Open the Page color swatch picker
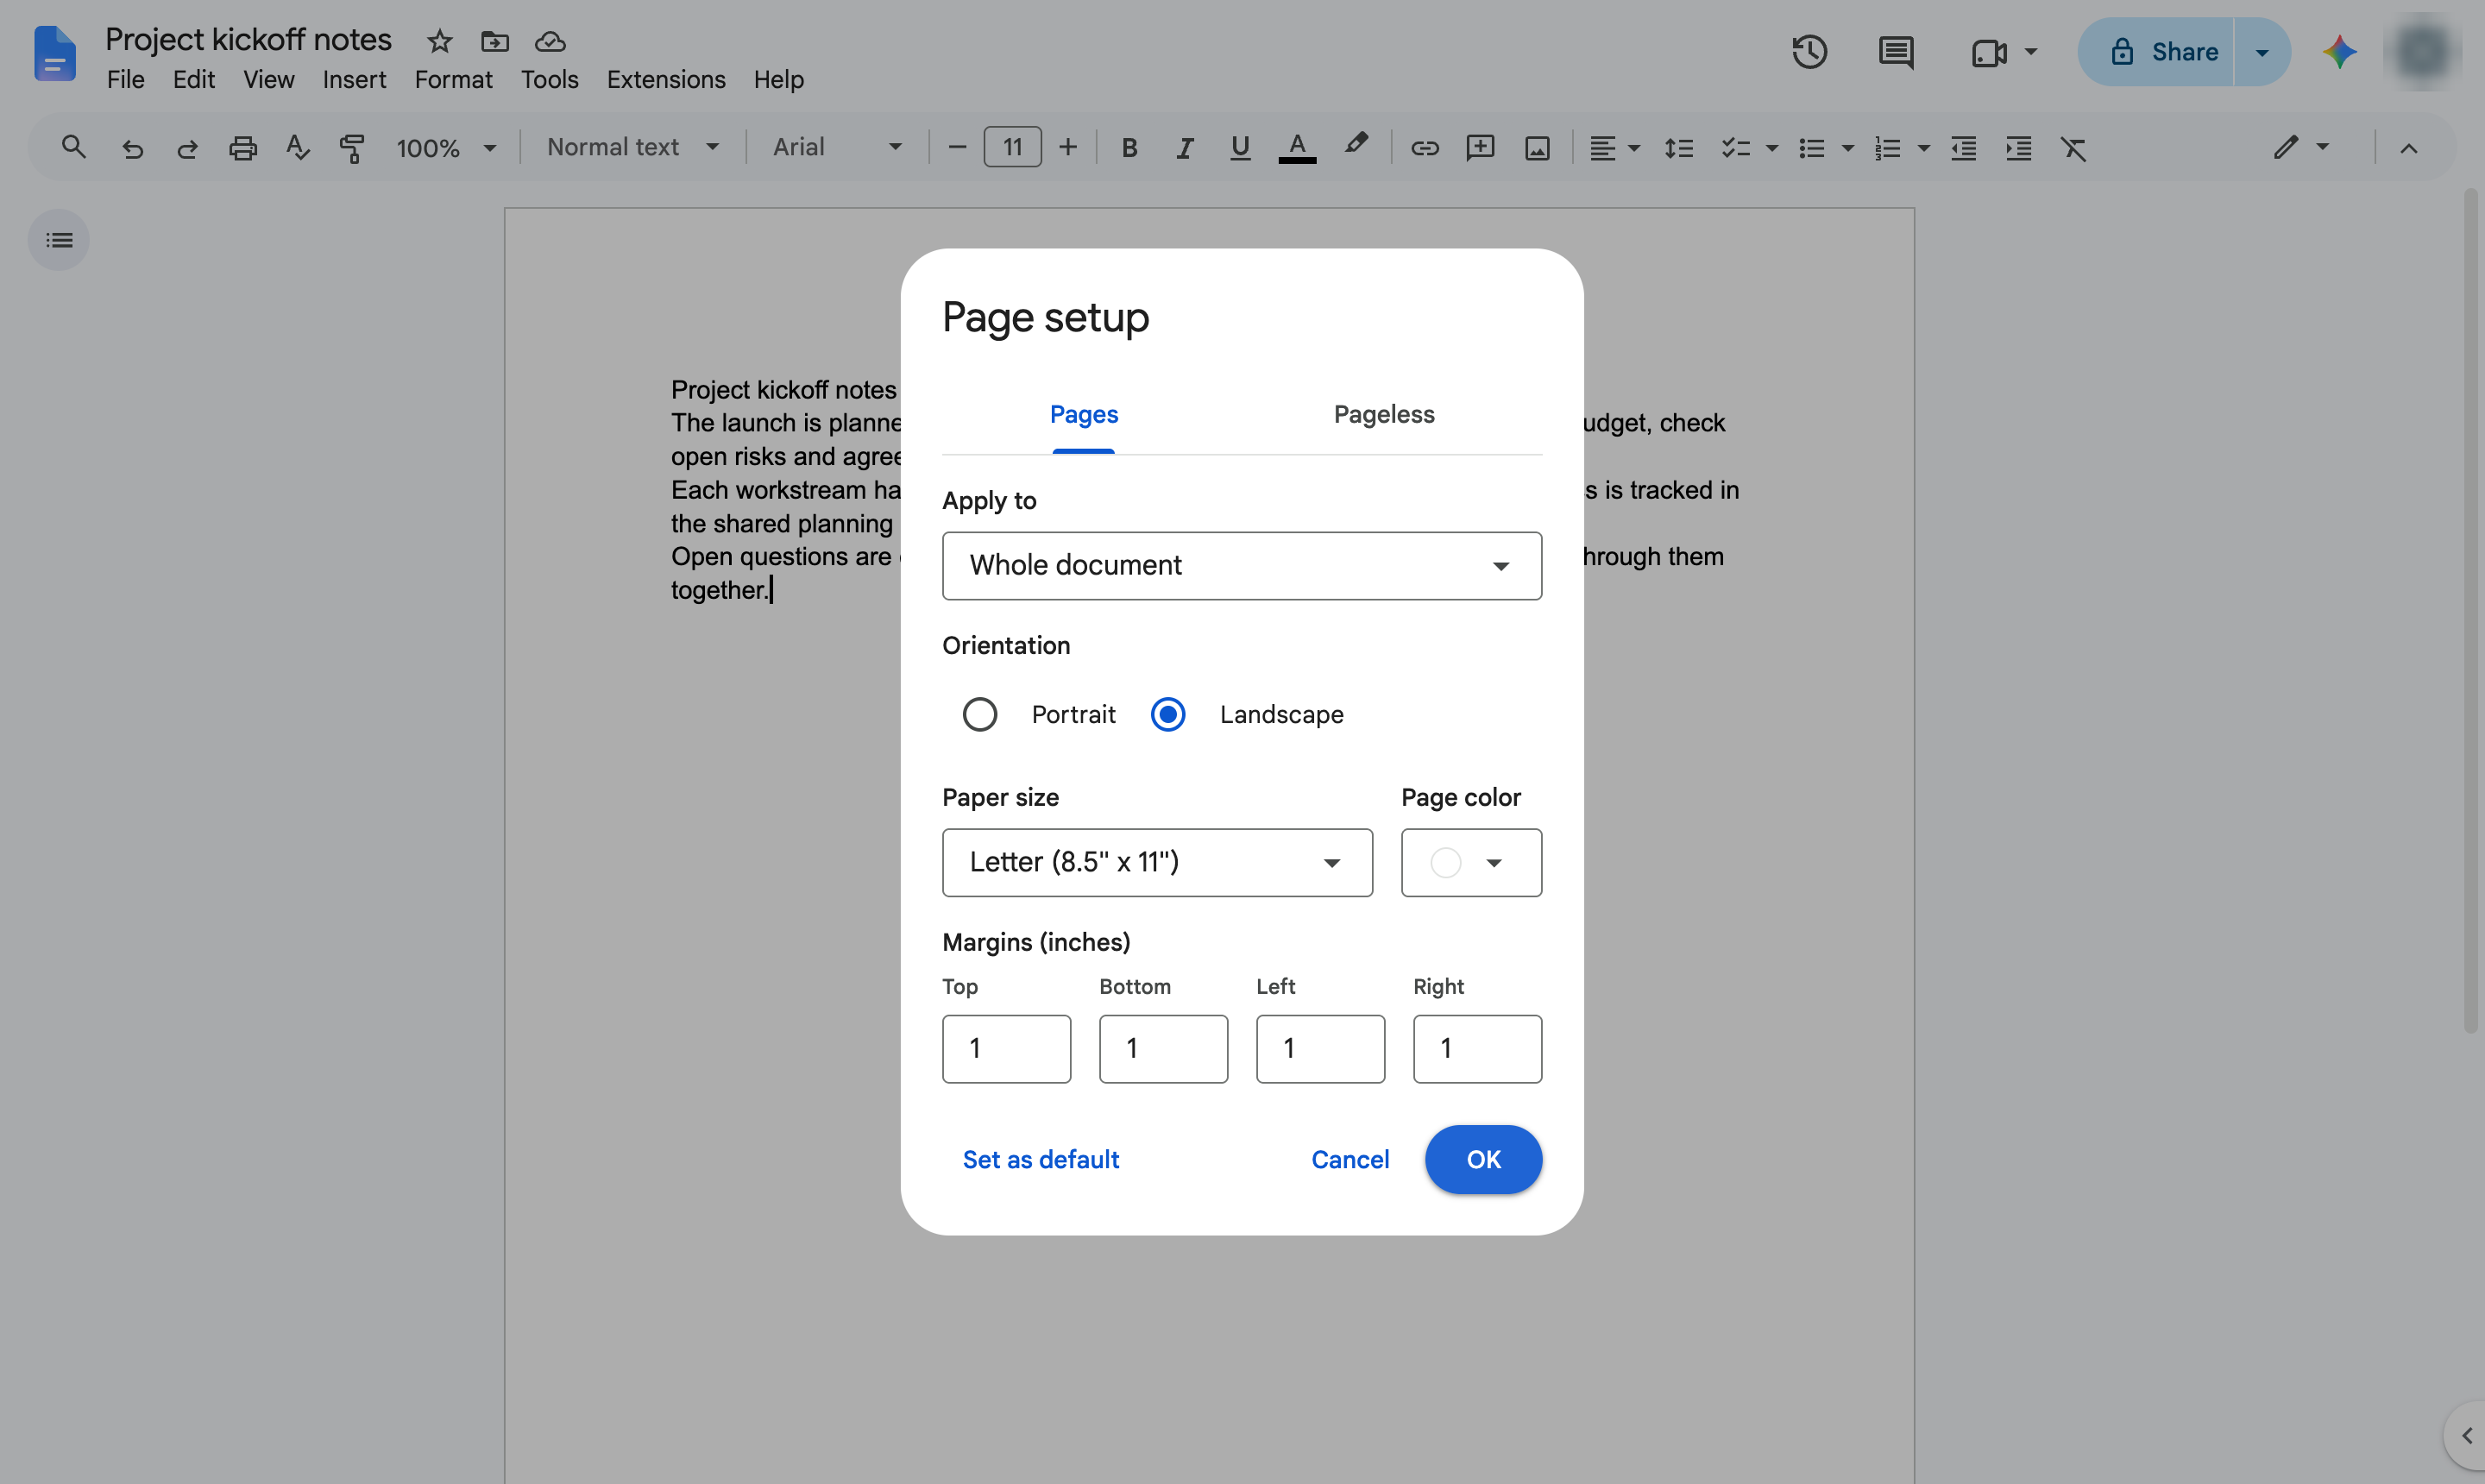 [x=1471, y=862]
